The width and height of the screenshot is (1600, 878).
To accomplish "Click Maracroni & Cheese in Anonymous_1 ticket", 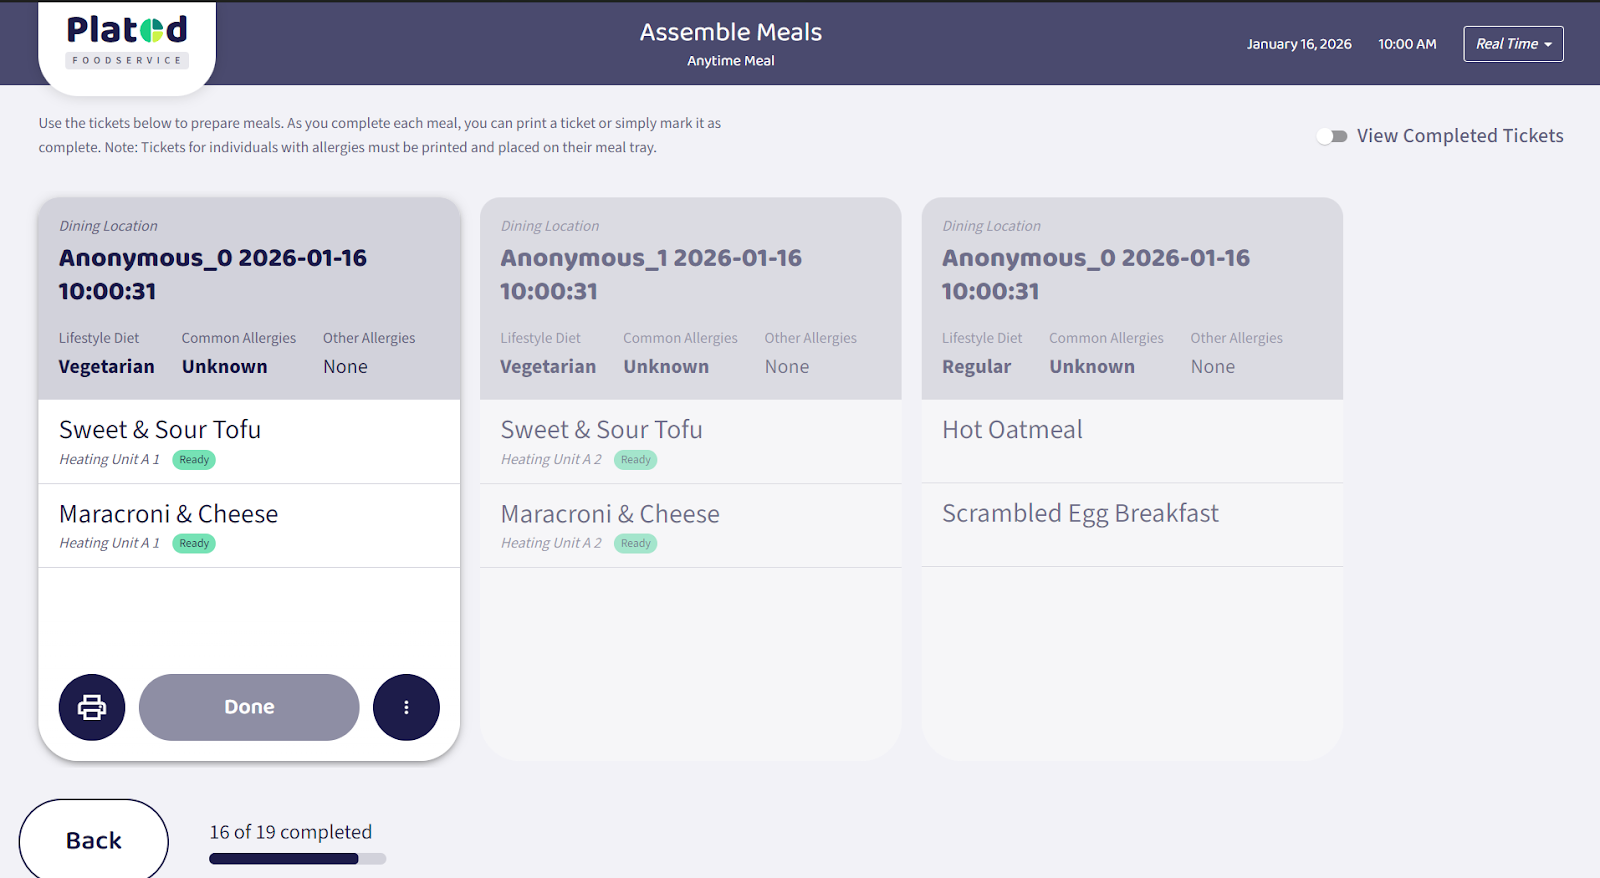I will [610, 514].
